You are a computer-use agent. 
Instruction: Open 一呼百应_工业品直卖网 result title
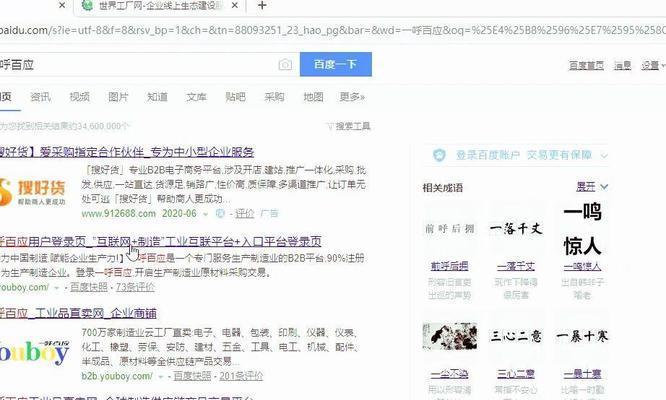pyautogui.click(x=78, y=313)
